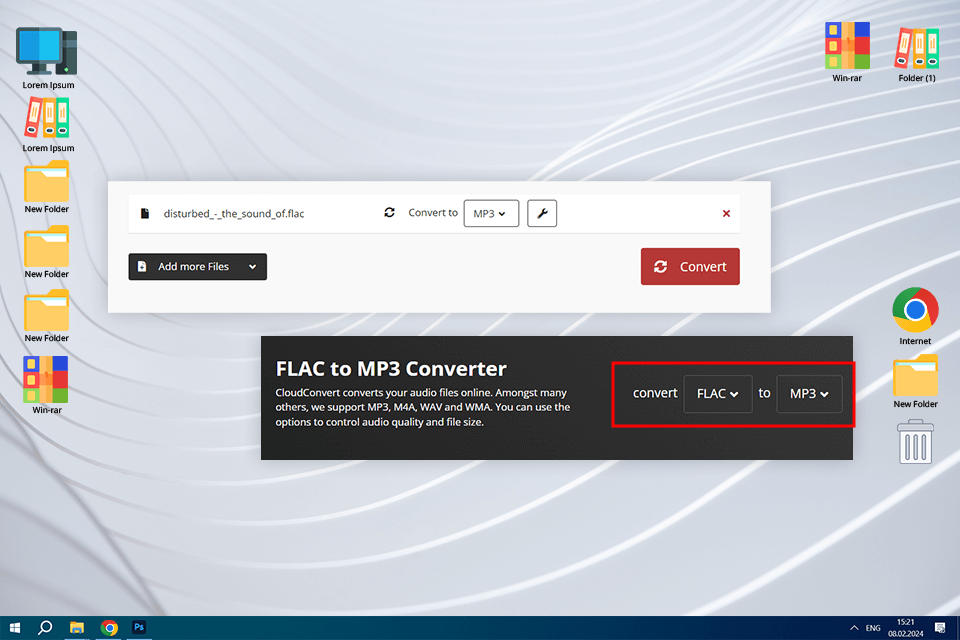960x640 pixels.
Task: Select the third New Folder on left side
Action: click(47, 316)
